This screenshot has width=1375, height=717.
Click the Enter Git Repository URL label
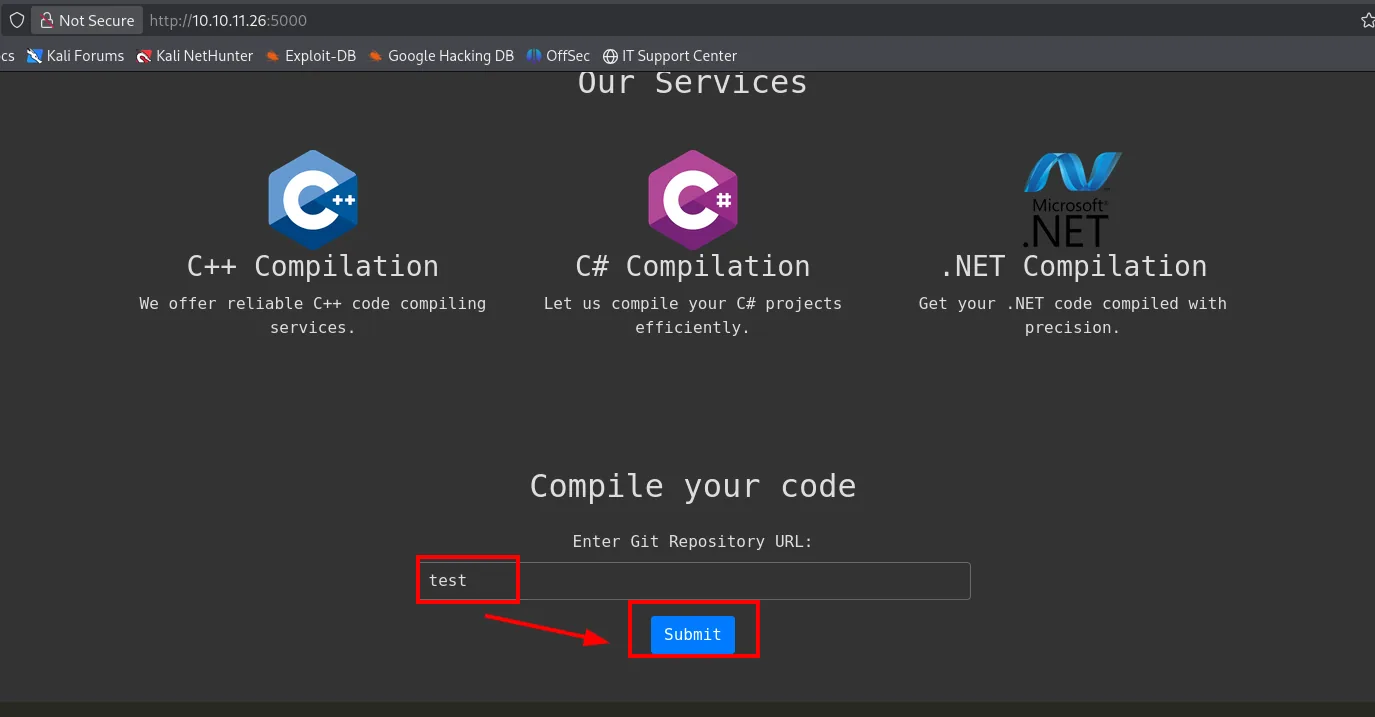point(693,541)
